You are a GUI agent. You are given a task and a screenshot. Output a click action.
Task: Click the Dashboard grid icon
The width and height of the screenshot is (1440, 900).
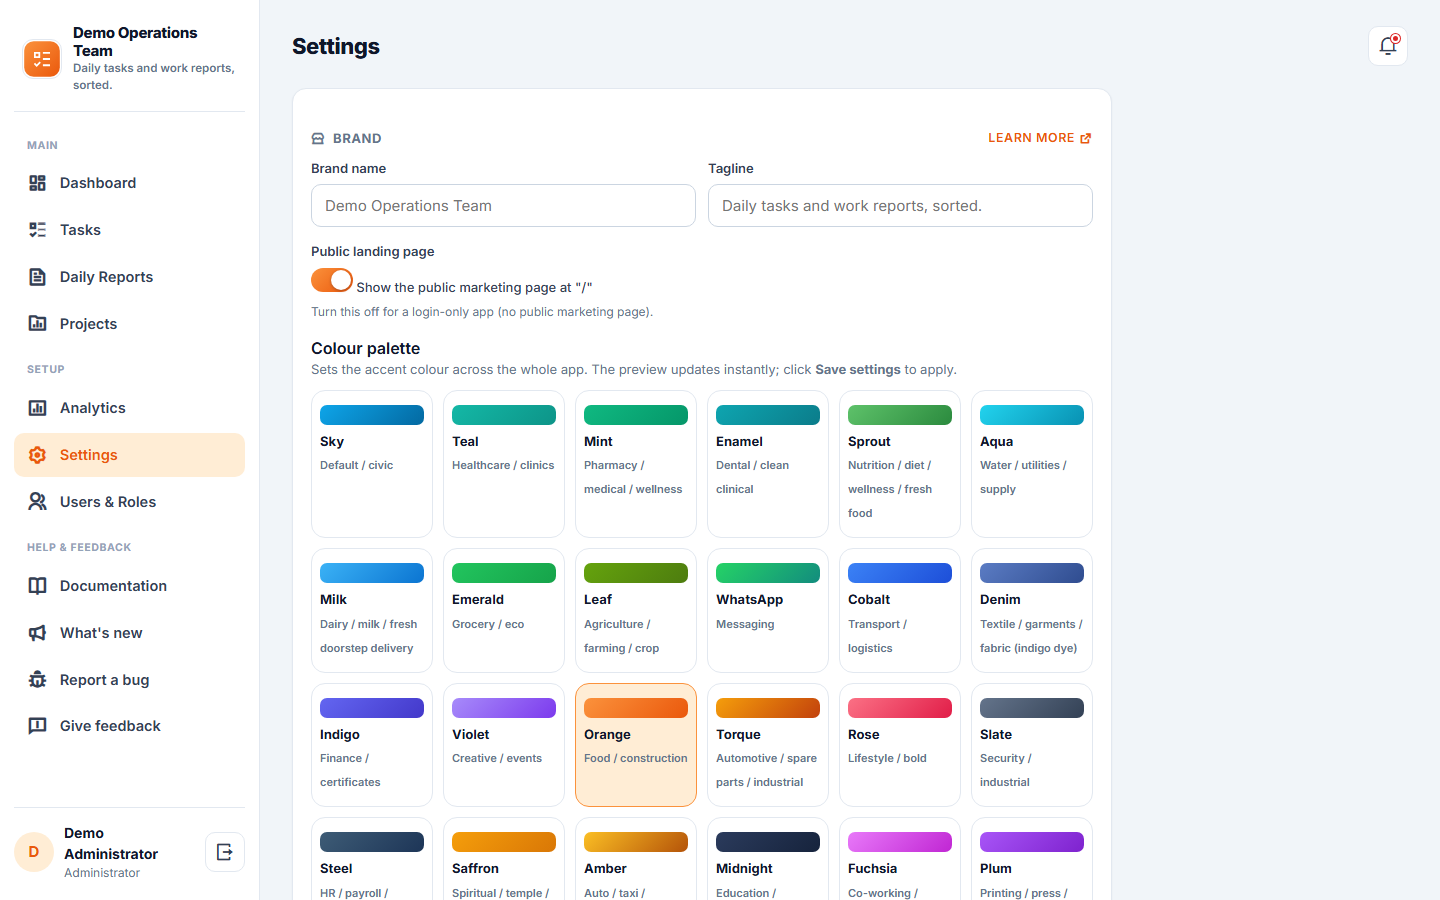pyautogui.click(x=37, y=183)
